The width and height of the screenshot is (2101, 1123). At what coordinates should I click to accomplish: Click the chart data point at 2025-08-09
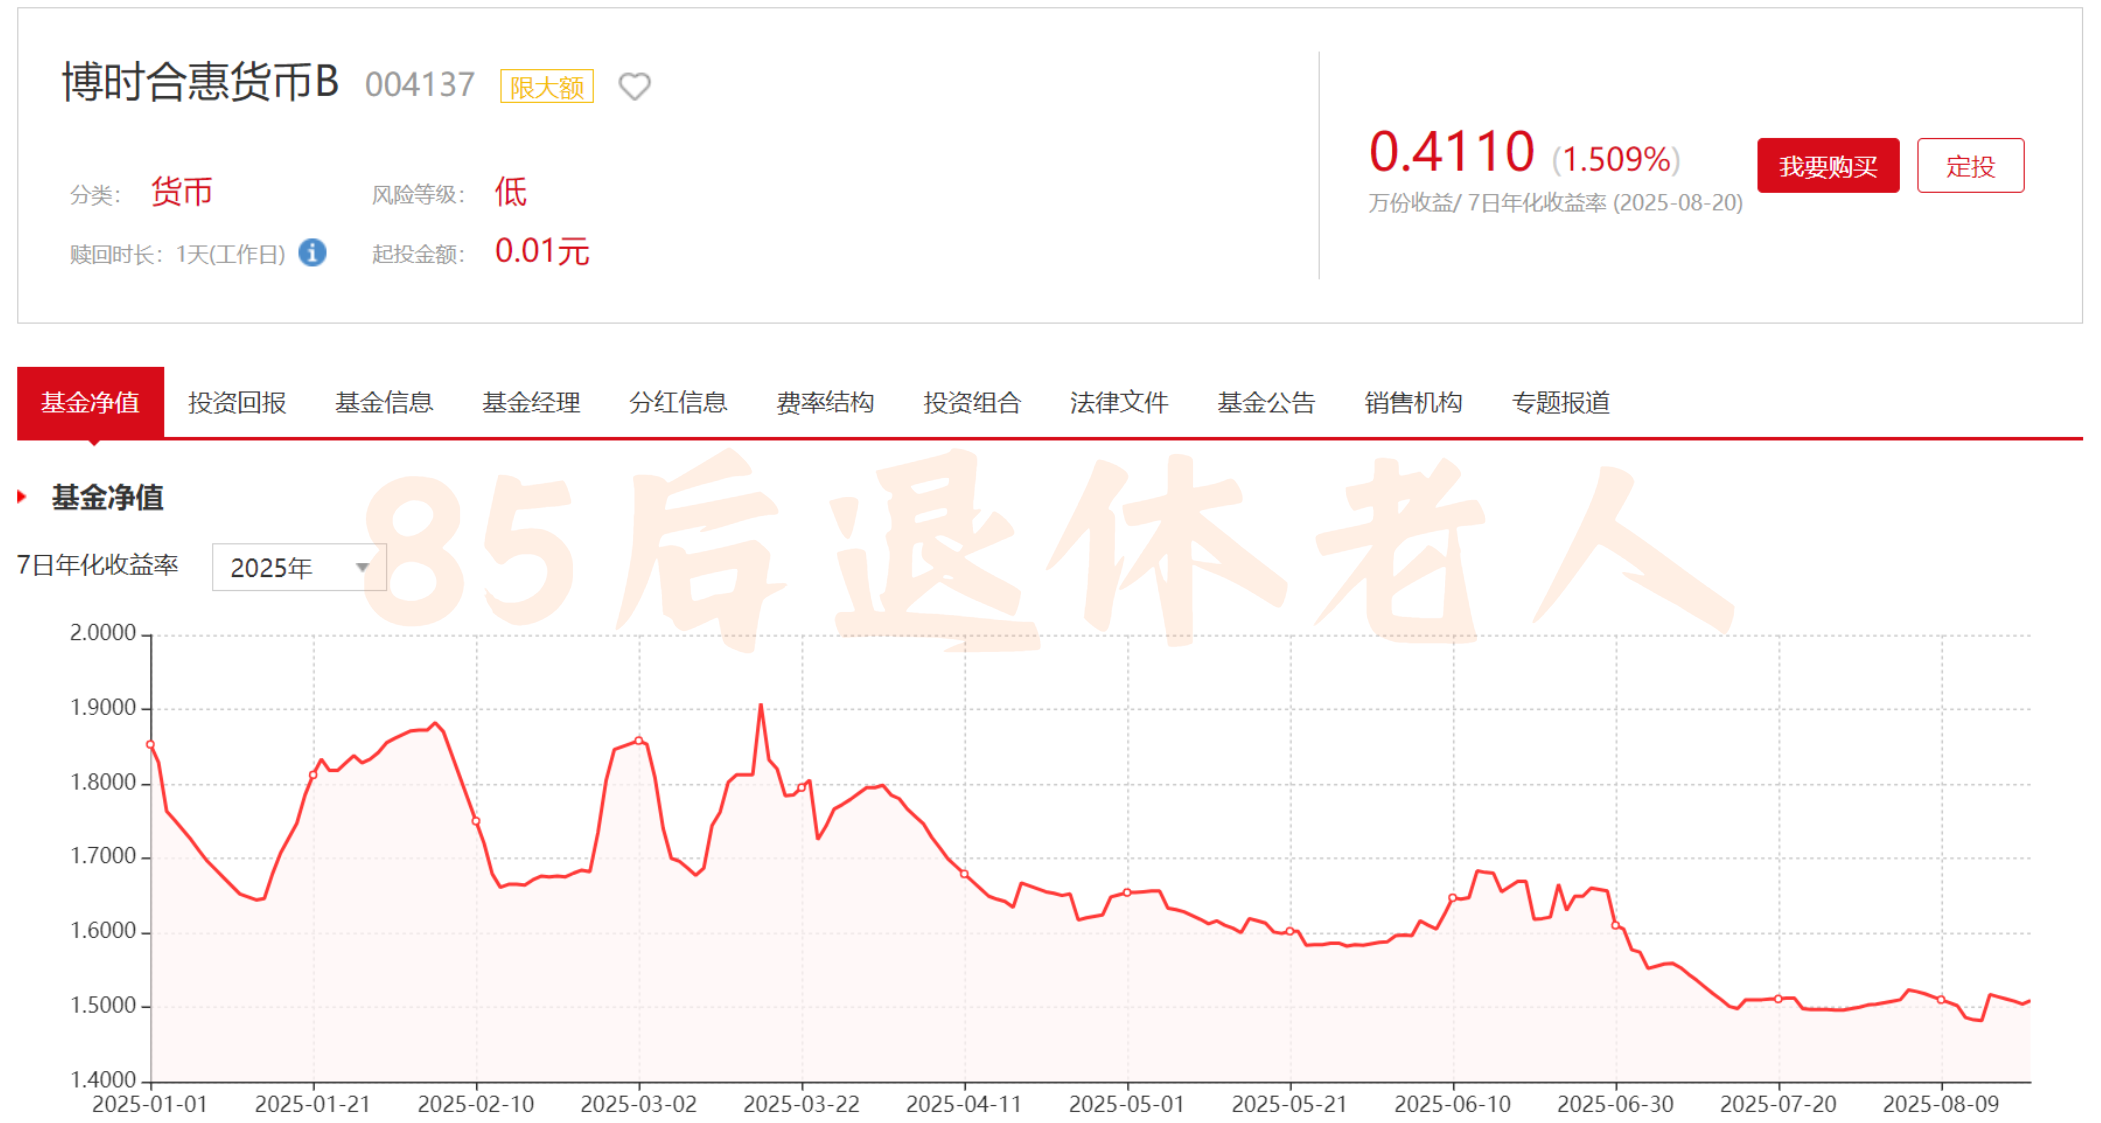[1941, 1000]
